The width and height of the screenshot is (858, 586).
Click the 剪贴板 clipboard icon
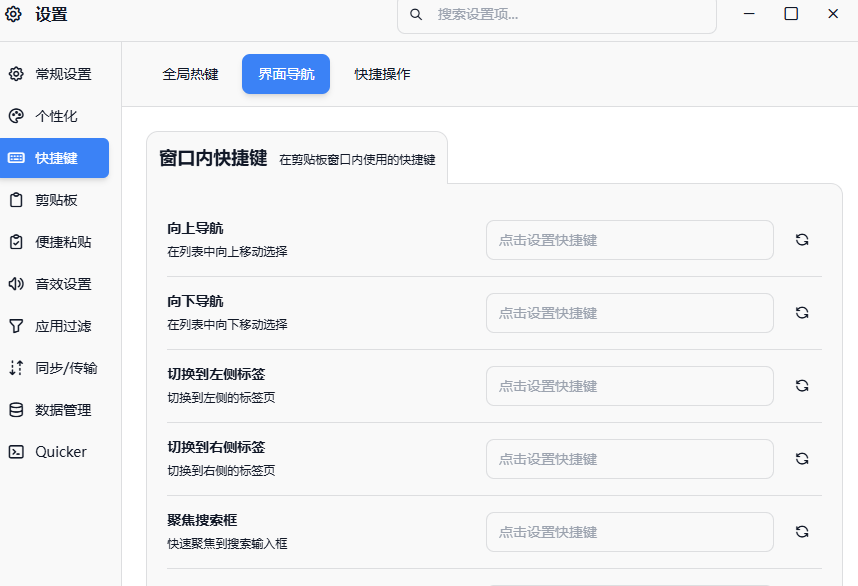16,200
